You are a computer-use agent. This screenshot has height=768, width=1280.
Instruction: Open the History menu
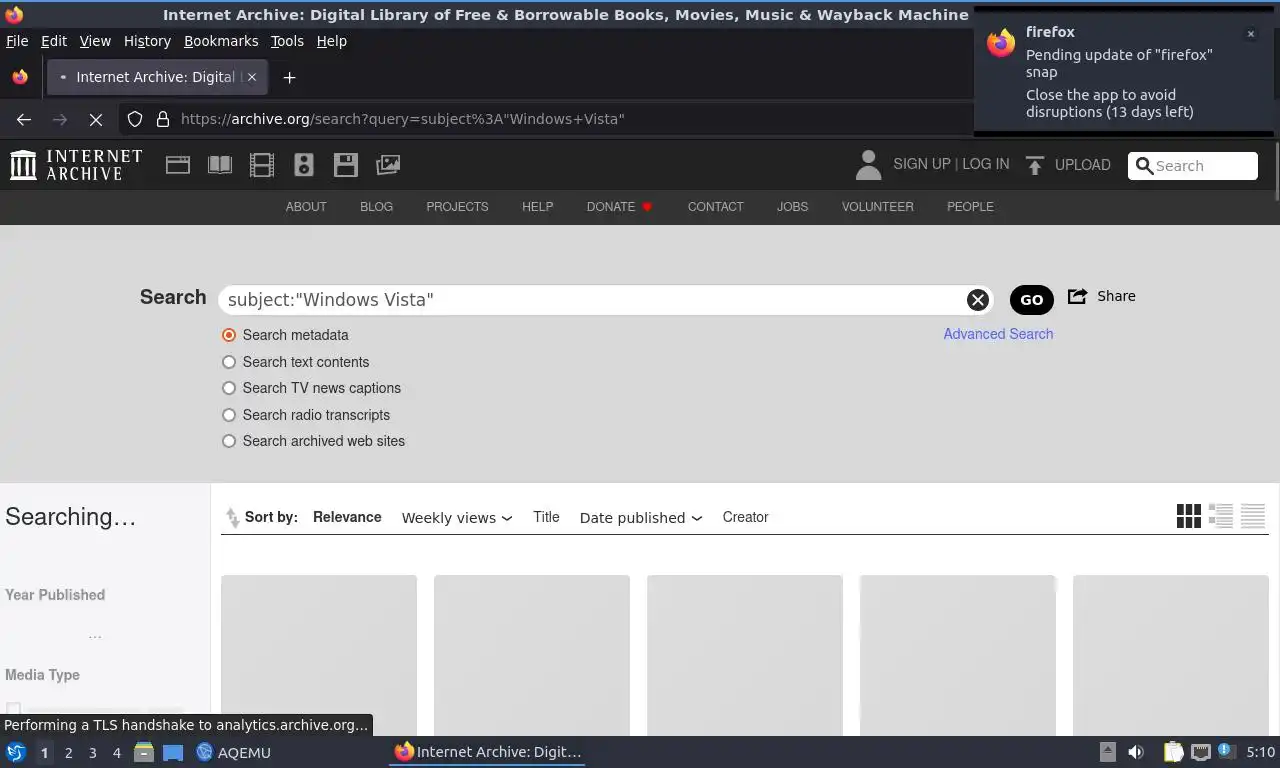click(147, 41)
